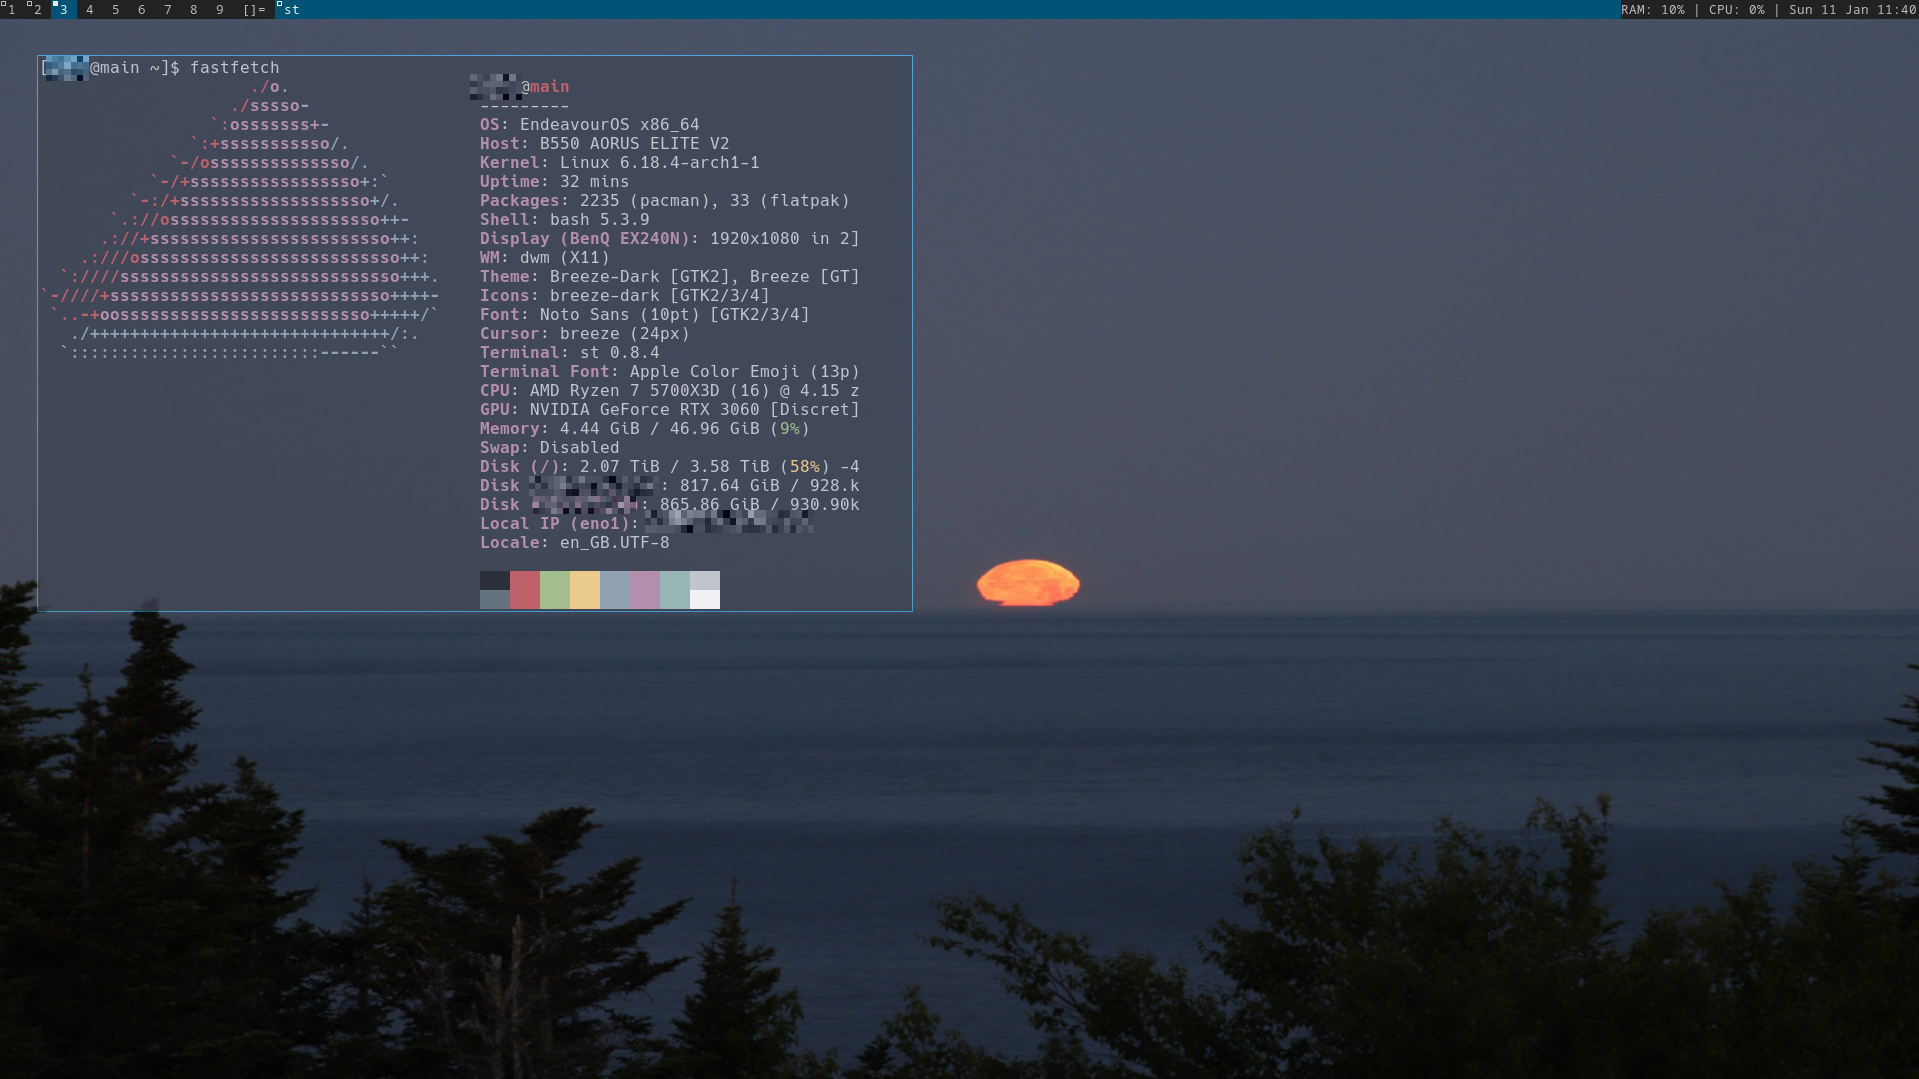Click the Local IP (eno1) label
The height and width of the screenshot is (1079, 1919).
coord(559,523)
